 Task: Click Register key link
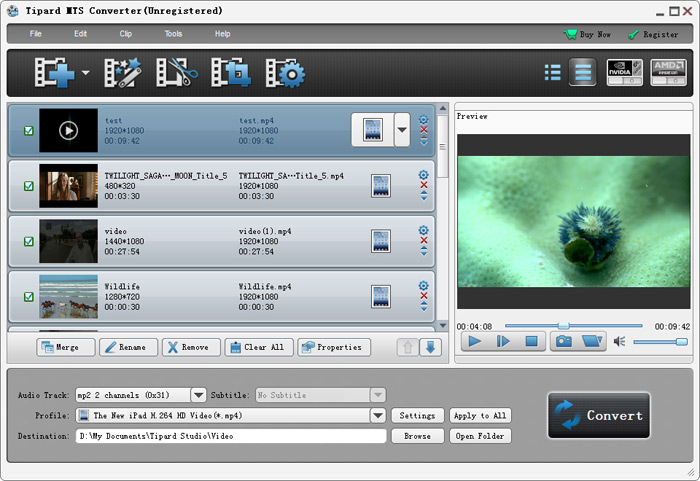653,34
